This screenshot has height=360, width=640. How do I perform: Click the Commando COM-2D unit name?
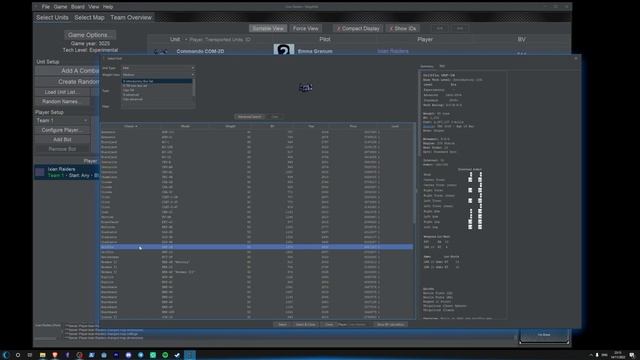pyautogui.click(x=200, y=51)
